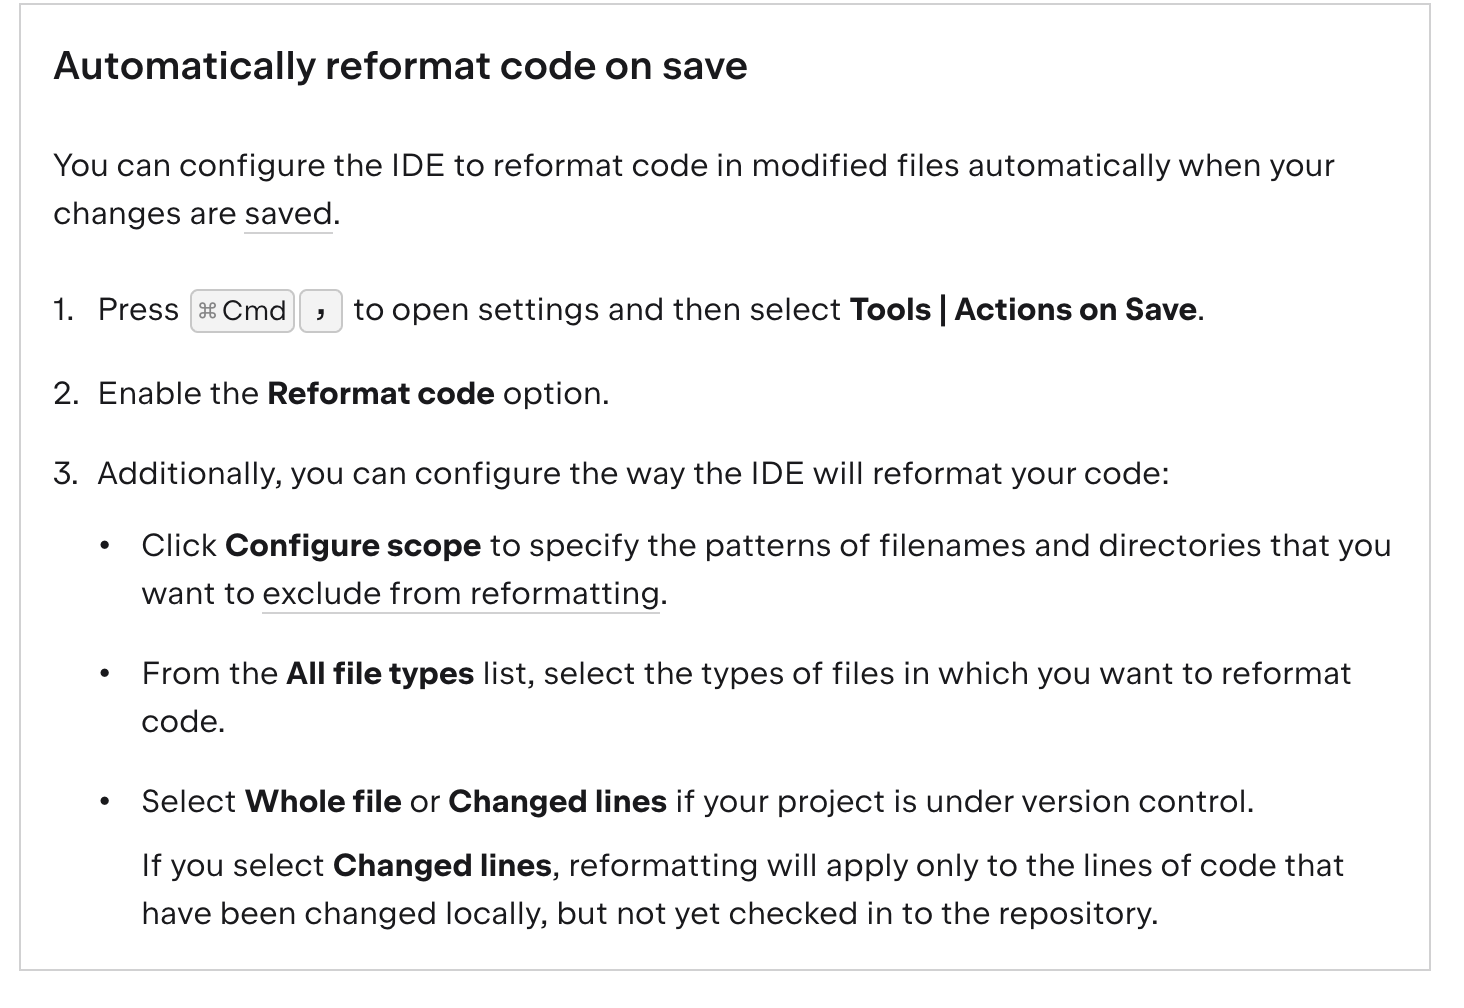Click the bullet before "From the All file types"

pyautogui.click(x=105, y=675)
